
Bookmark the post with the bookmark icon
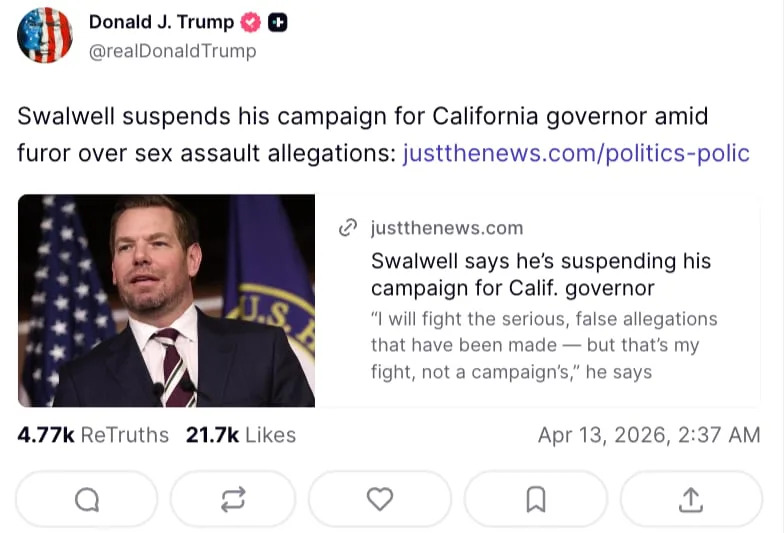(536, 499)
